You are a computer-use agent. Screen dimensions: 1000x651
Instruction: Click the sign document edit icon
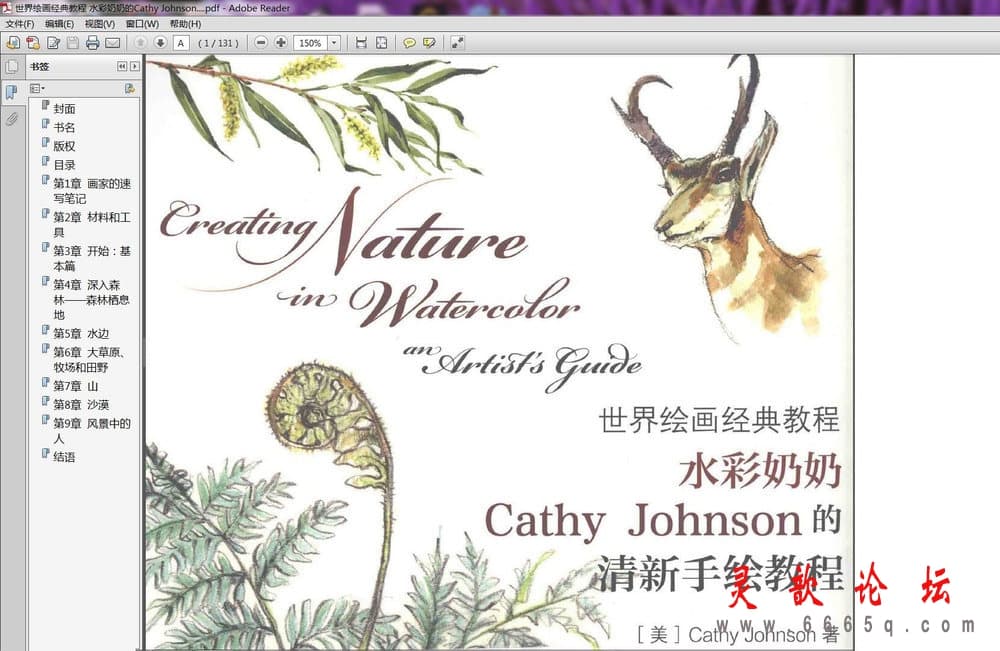click(x=54, y=43)
